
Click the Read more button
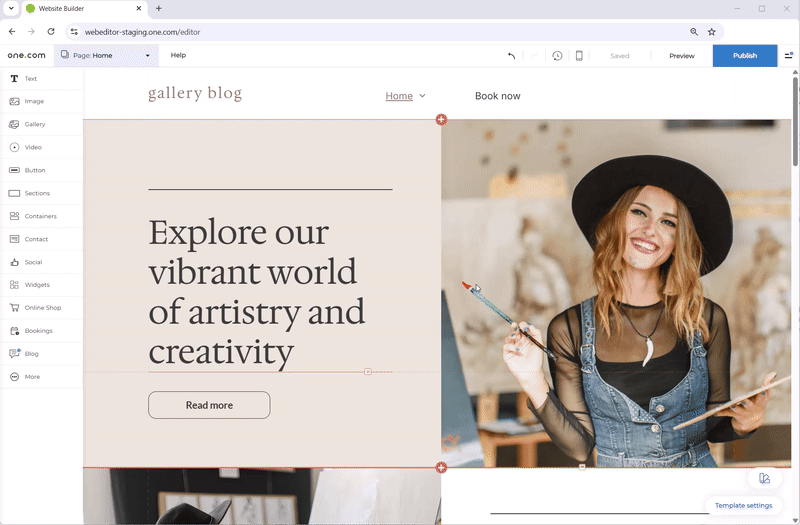(x=209, y=405)
